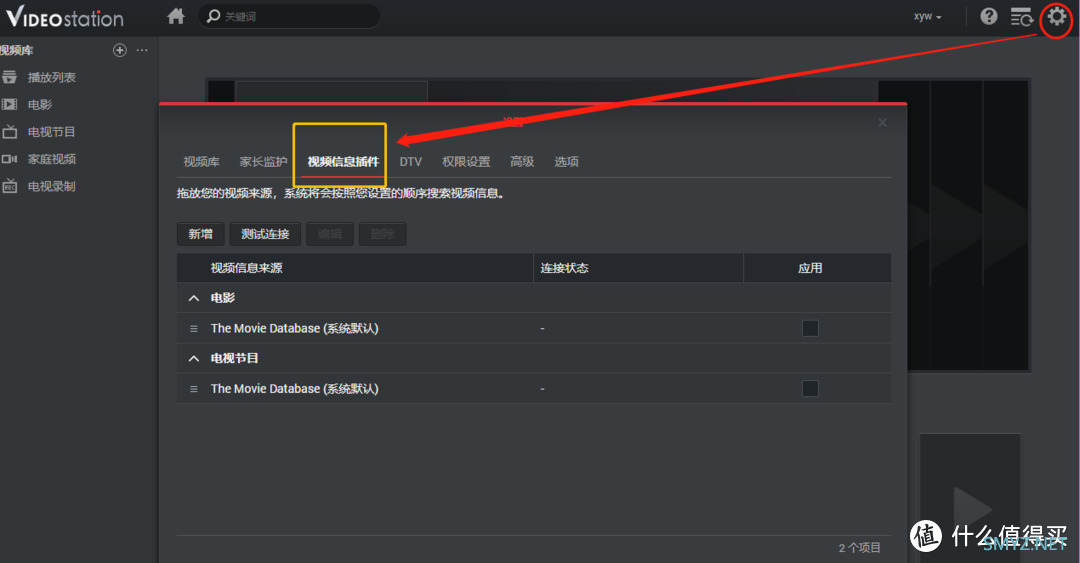Screen dimensions: 1080x563
Task: Open the 权限设置 tab
Action: tap(466, 162)
